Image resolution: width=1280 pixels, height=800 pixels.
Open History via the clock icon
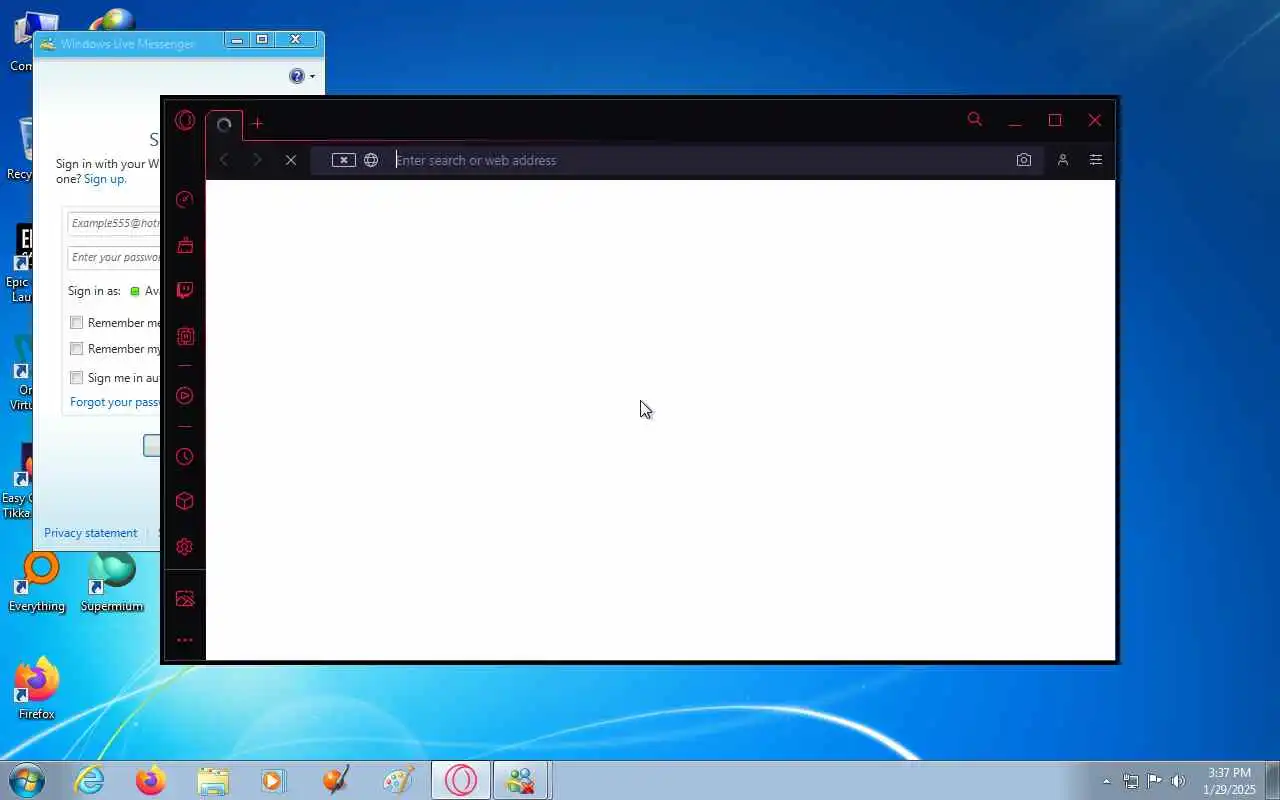tap(184, 457)
